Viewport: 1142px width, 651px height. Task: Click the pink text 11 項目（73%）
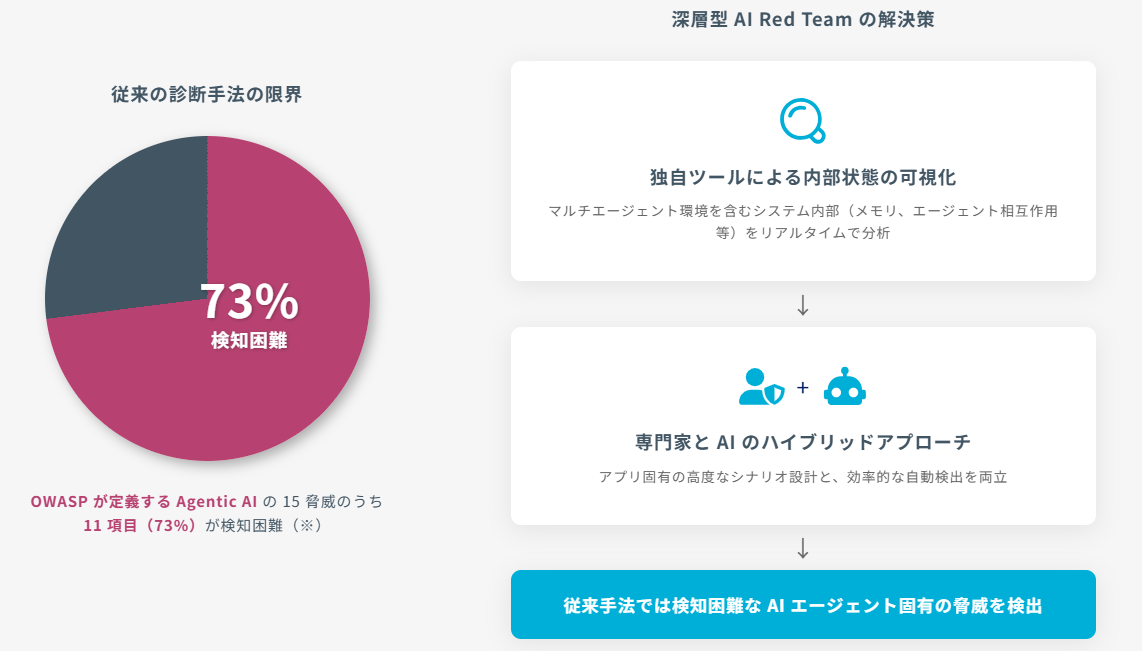tap(141, 525)
